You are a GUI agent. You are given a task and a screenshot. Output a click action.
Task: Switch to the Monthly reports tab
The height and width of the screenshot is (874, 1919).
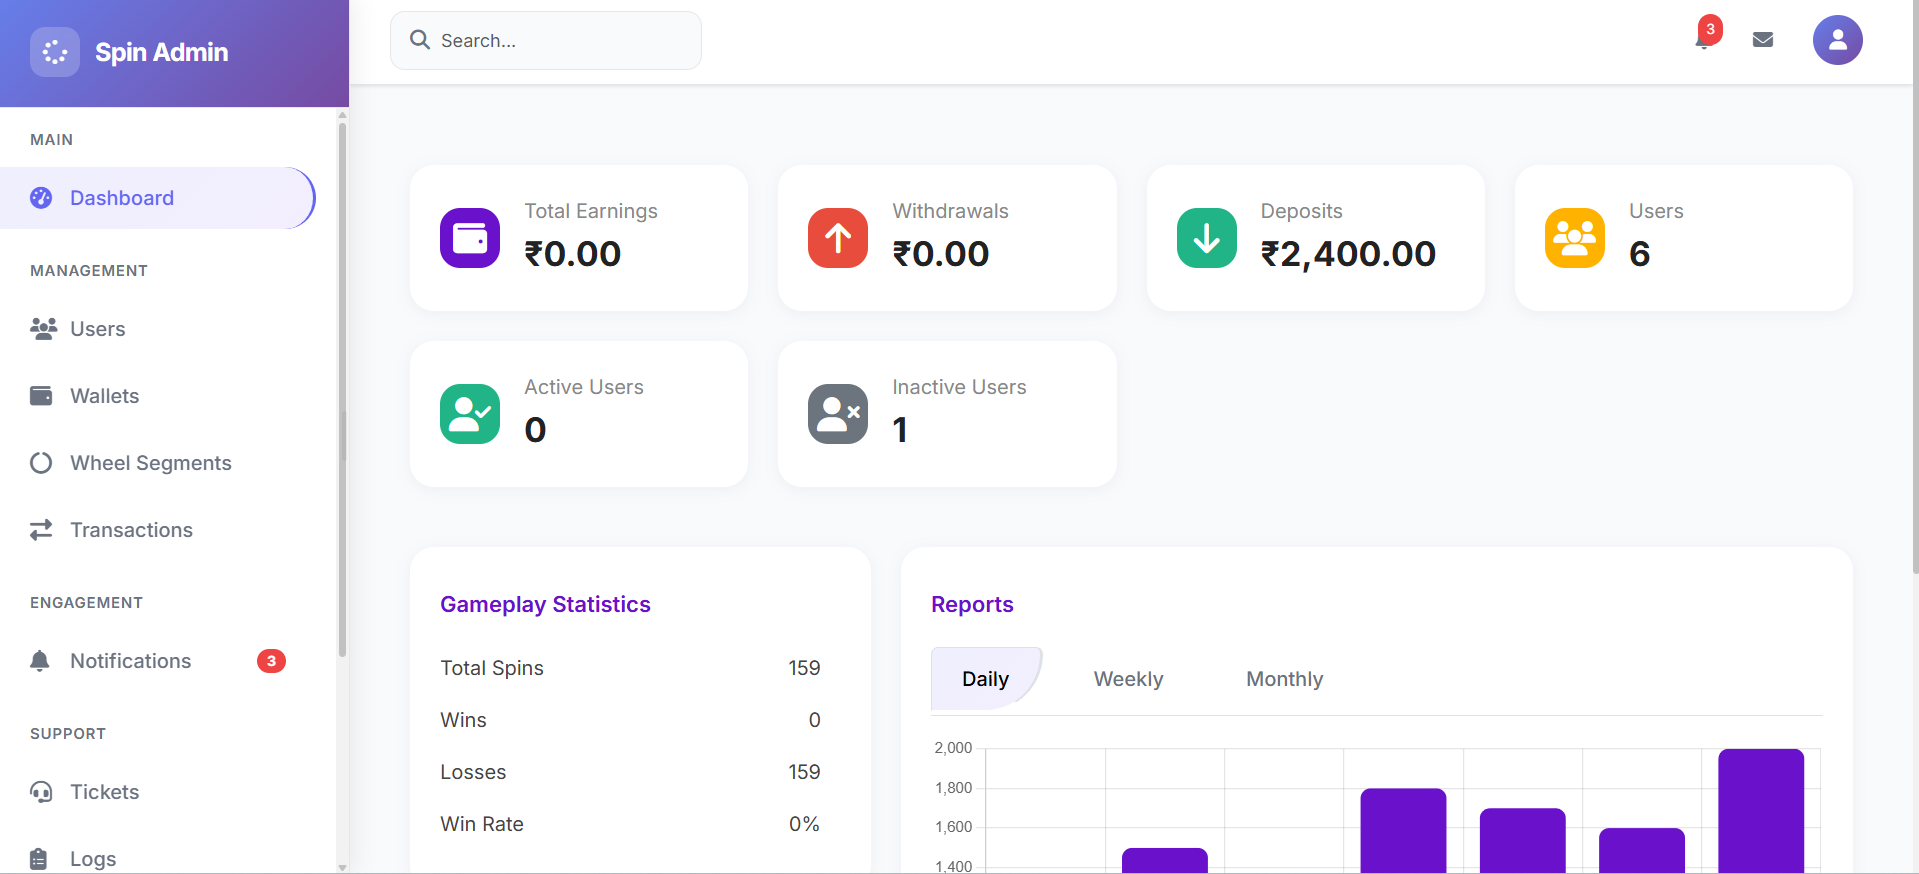click(1284, 679)
